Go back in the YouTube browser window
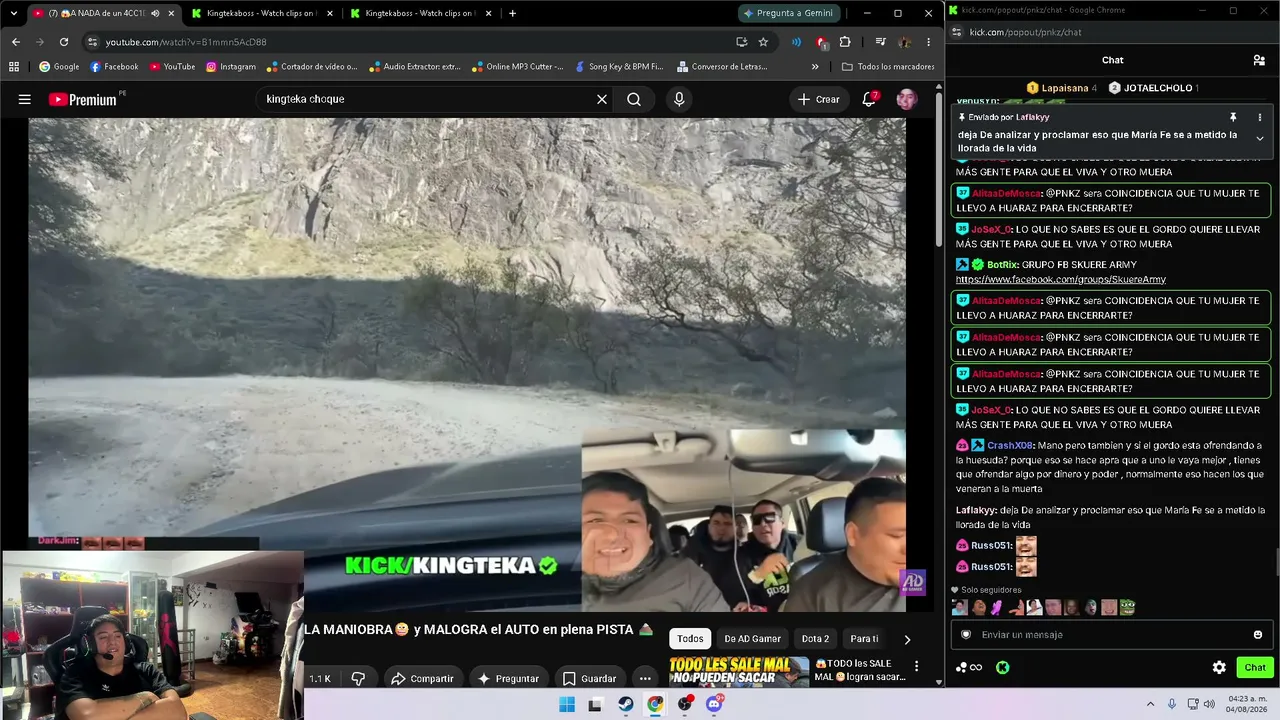The width and height of the screenshot is (1280, 720). coord(15,42)
